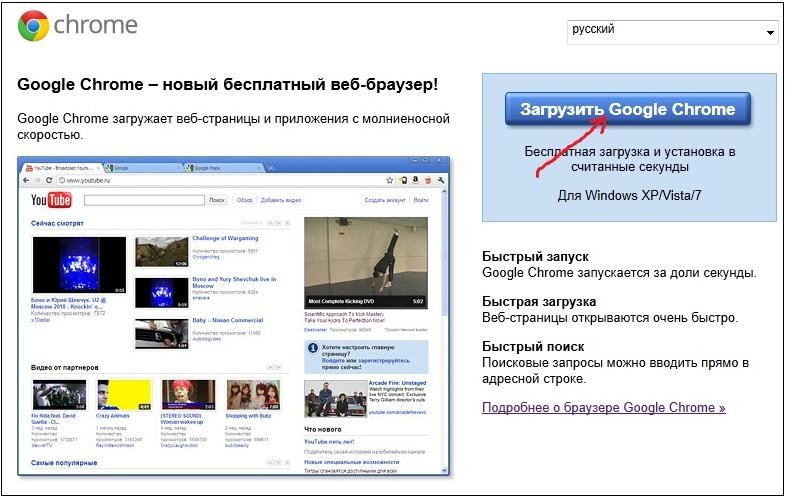Close the Google Maps tab with its X
Screen dimensions: 787x499
coord(260,168)
